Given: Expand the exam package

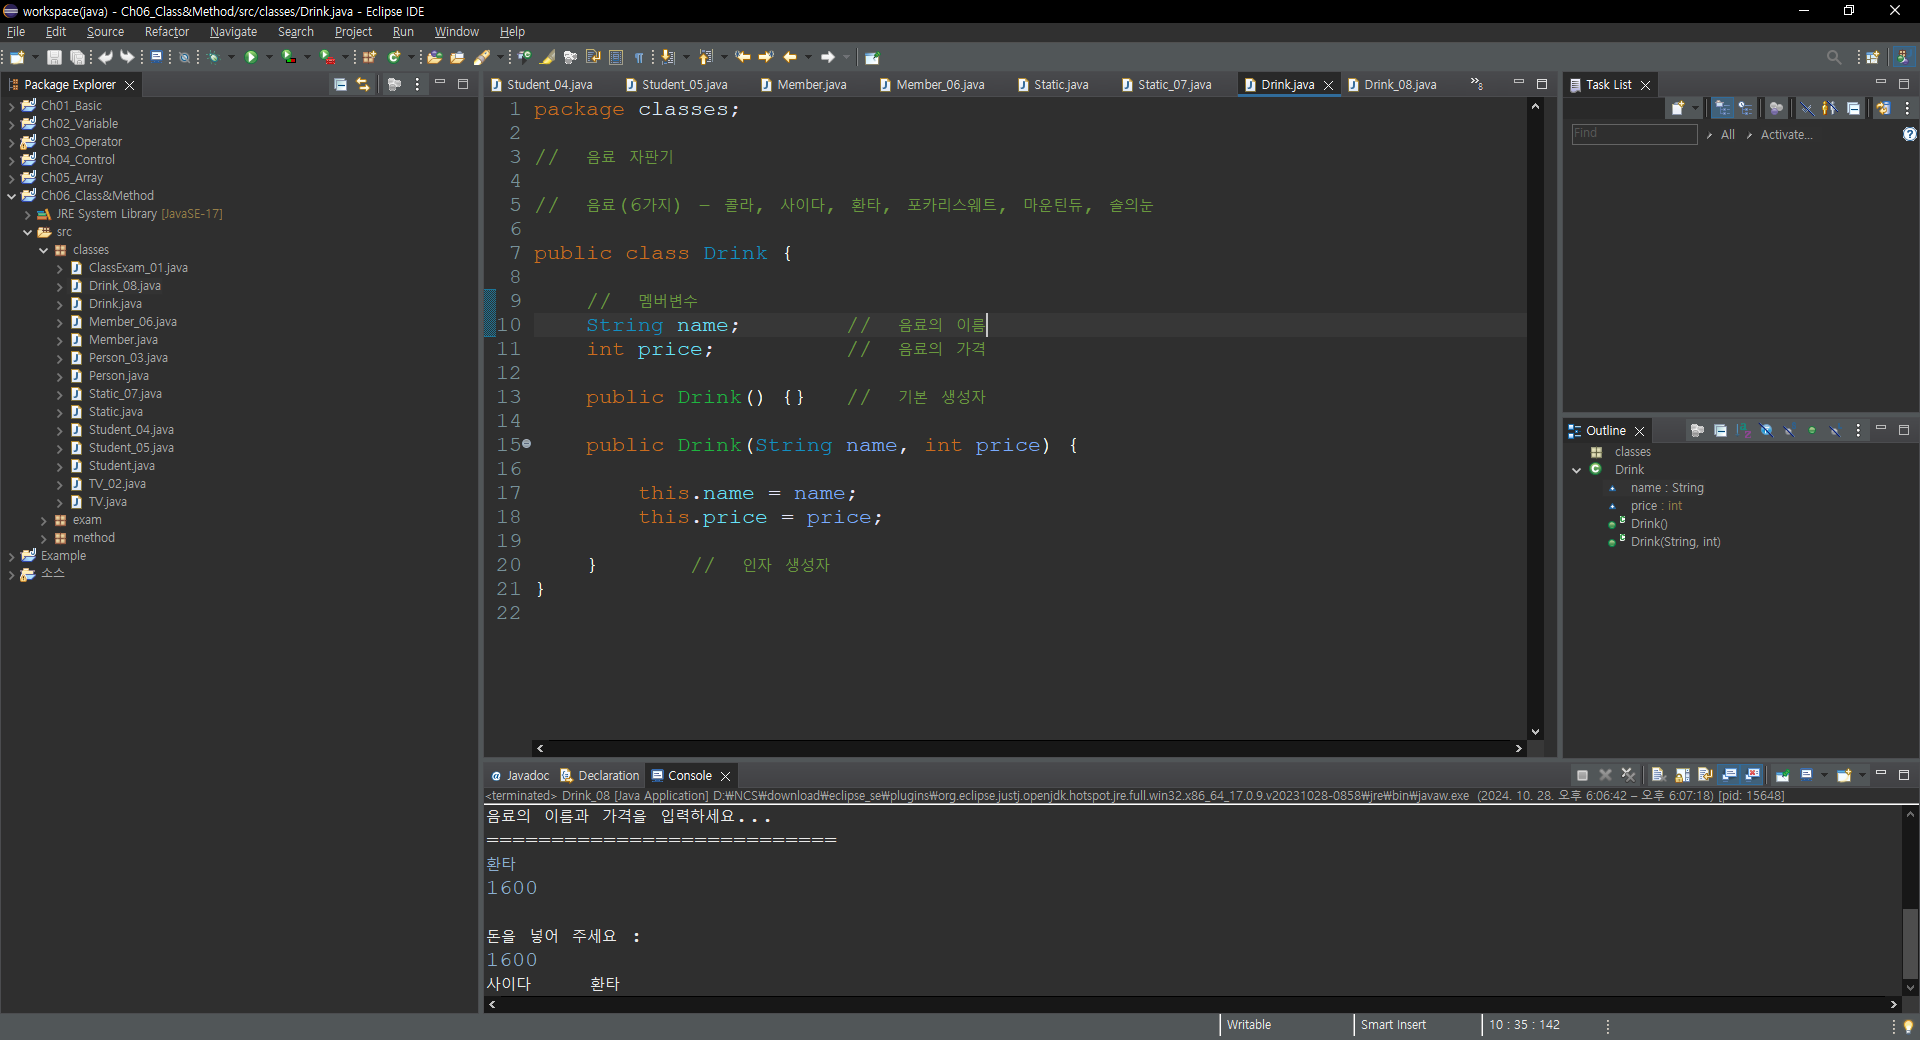Looking at the screenshot, I should coord(43,520).
